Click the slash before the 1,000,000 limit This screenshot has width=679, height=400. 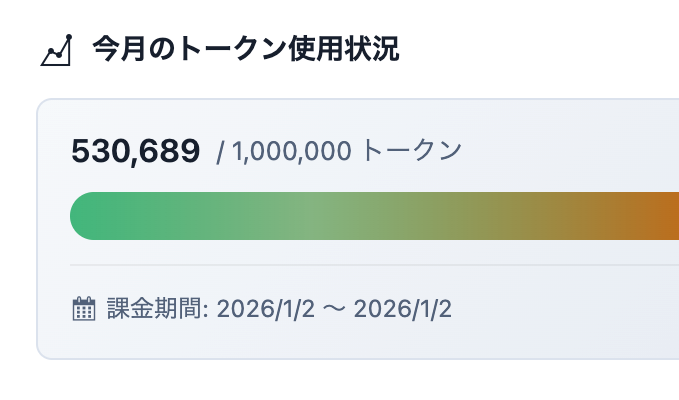click(221, 152)
